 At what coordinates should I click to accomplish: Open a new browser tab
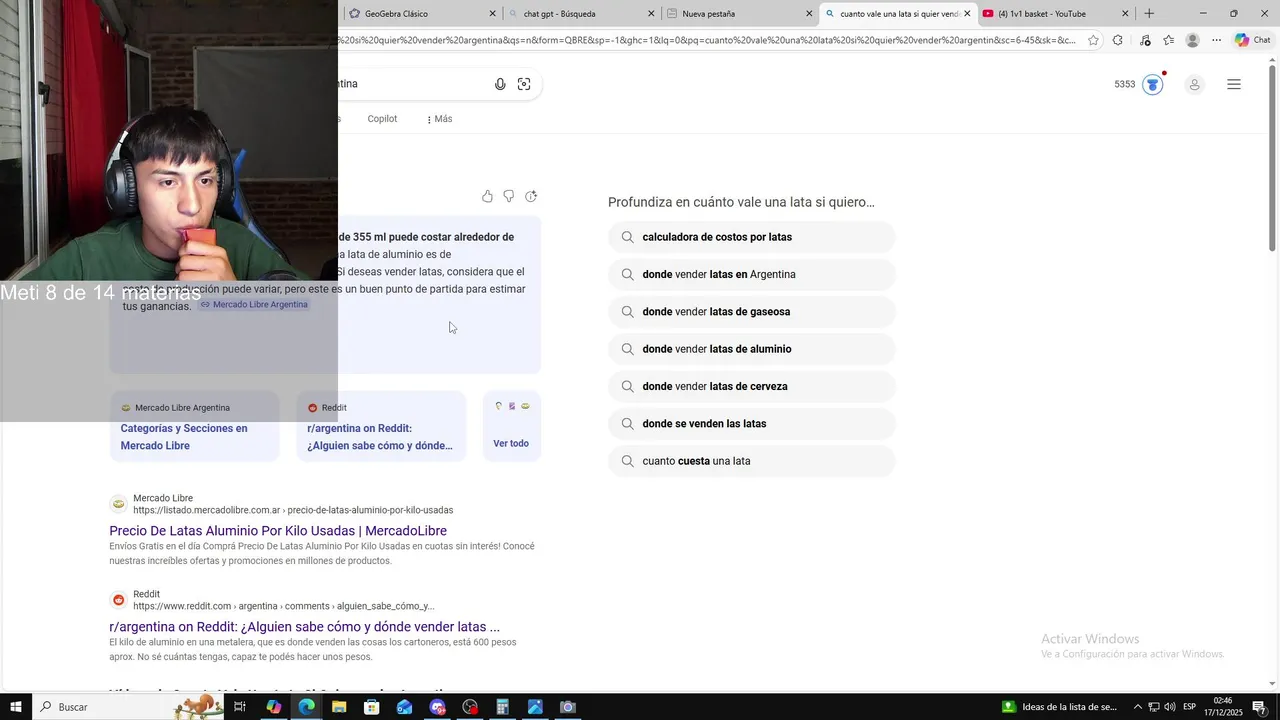1149,13
